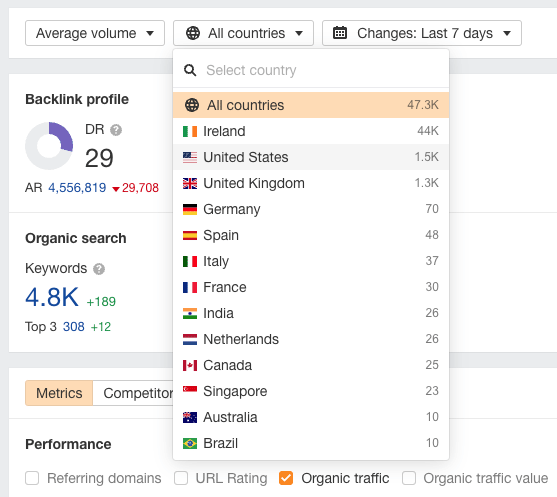The height and width of the screenshot is (497, 557).
Task: Click the India flag icon
Action: tap(190, 313)
